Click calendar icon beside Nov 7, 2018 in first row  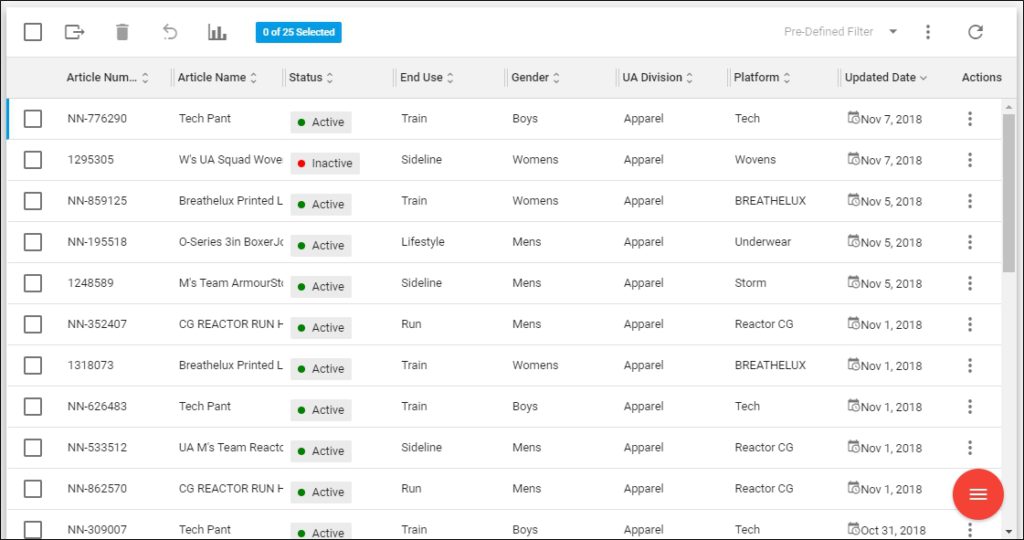tap(854, 118)
